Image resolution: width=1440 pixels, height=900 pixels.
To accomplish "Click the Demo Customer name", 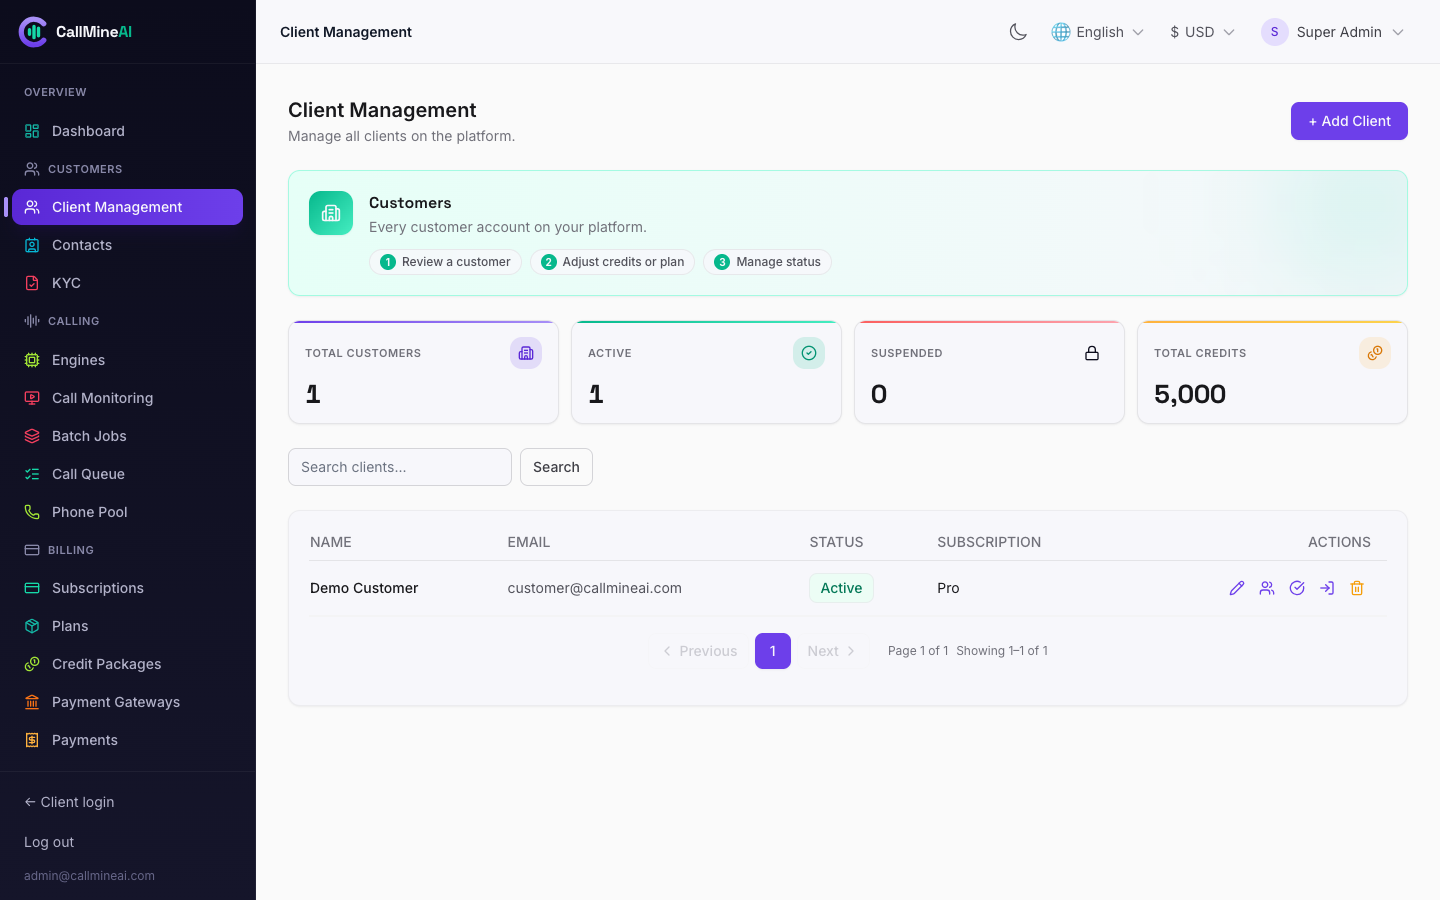I will pos(364,588).
